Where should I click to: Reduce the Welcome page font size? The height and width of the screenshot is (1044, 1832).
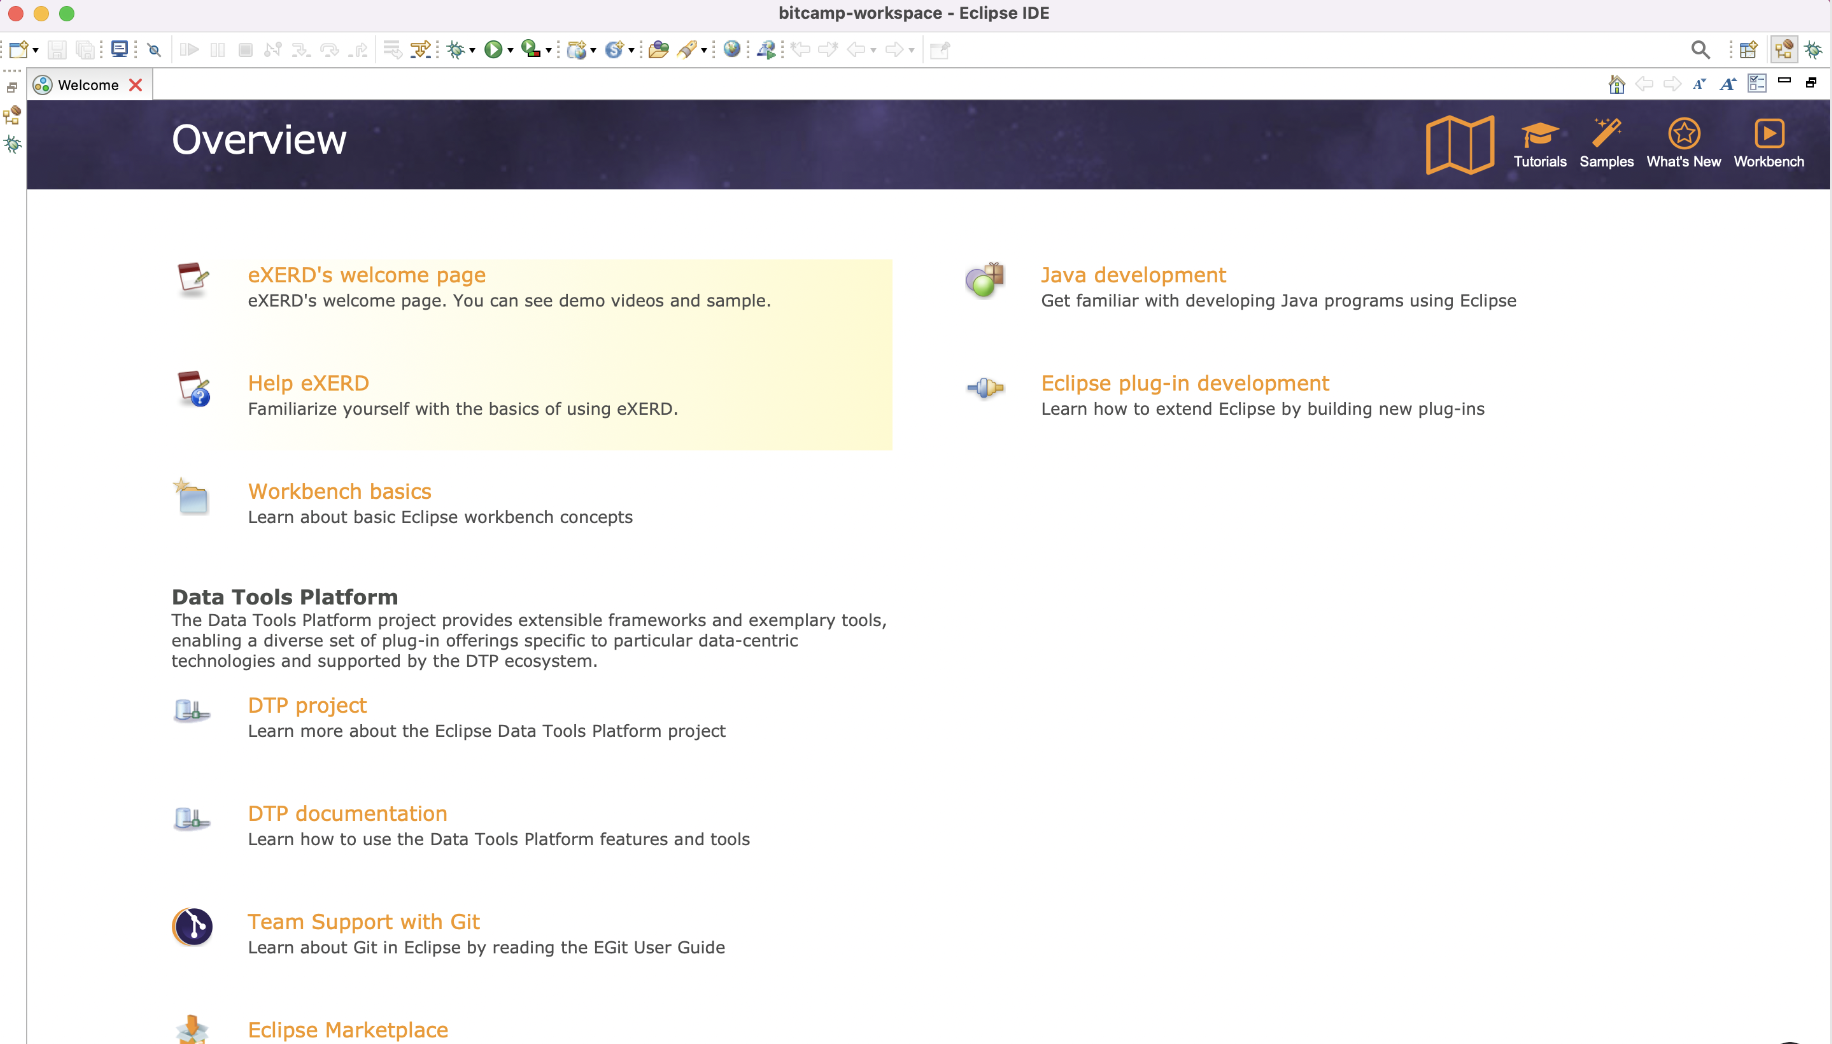click(1699, 84)
